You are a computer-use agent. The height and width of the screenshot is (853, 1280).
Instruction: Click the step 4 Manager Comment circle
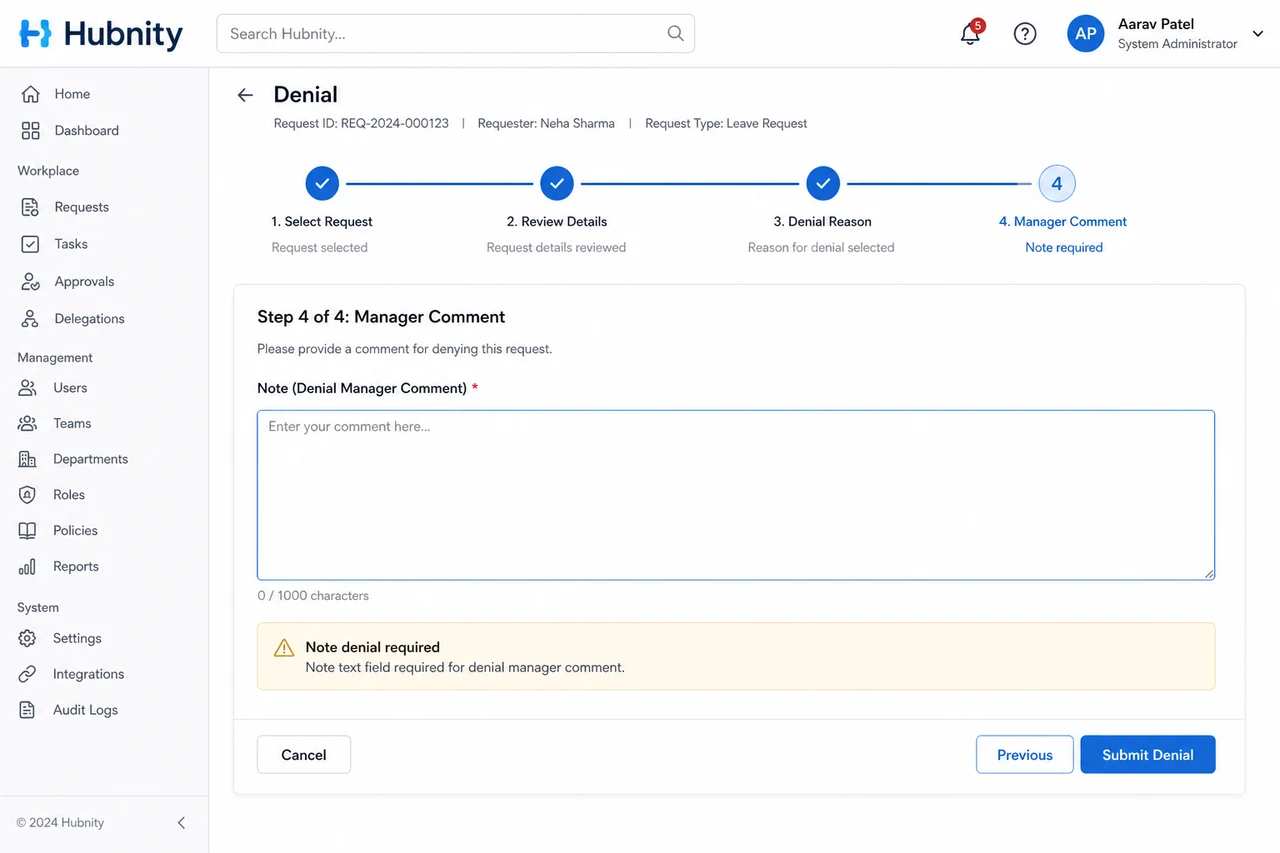1057,184
